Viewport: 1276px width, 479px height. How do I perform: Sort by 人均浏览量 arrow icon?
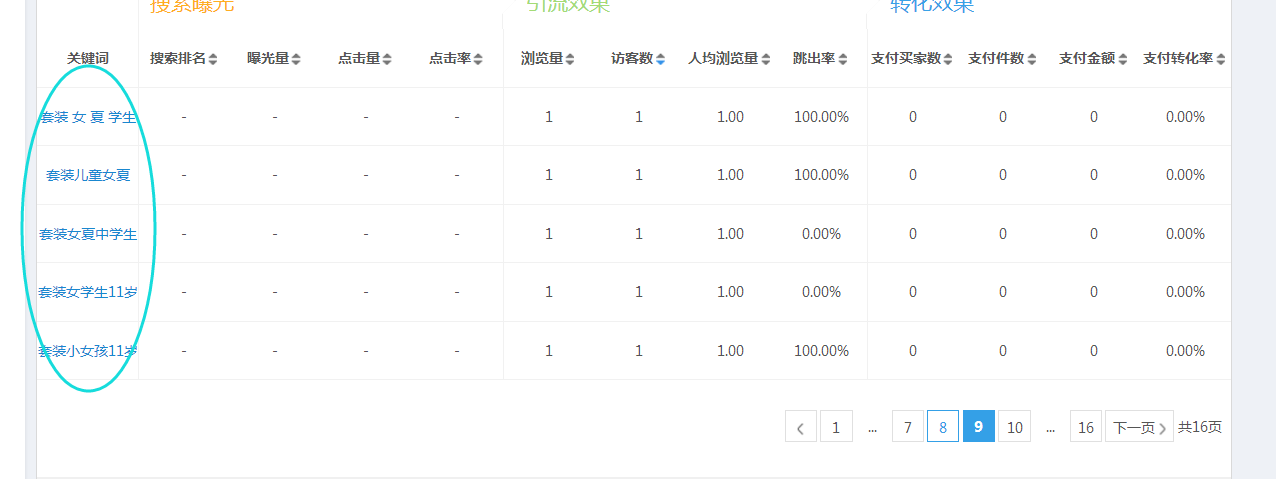(x=766, y=59)
